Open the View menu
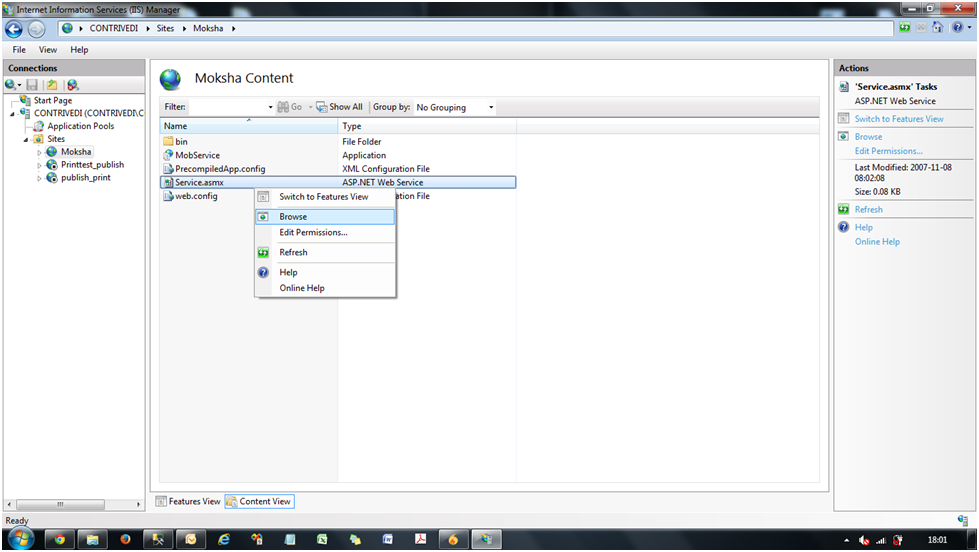979x552 pixels. pos(47,50)
